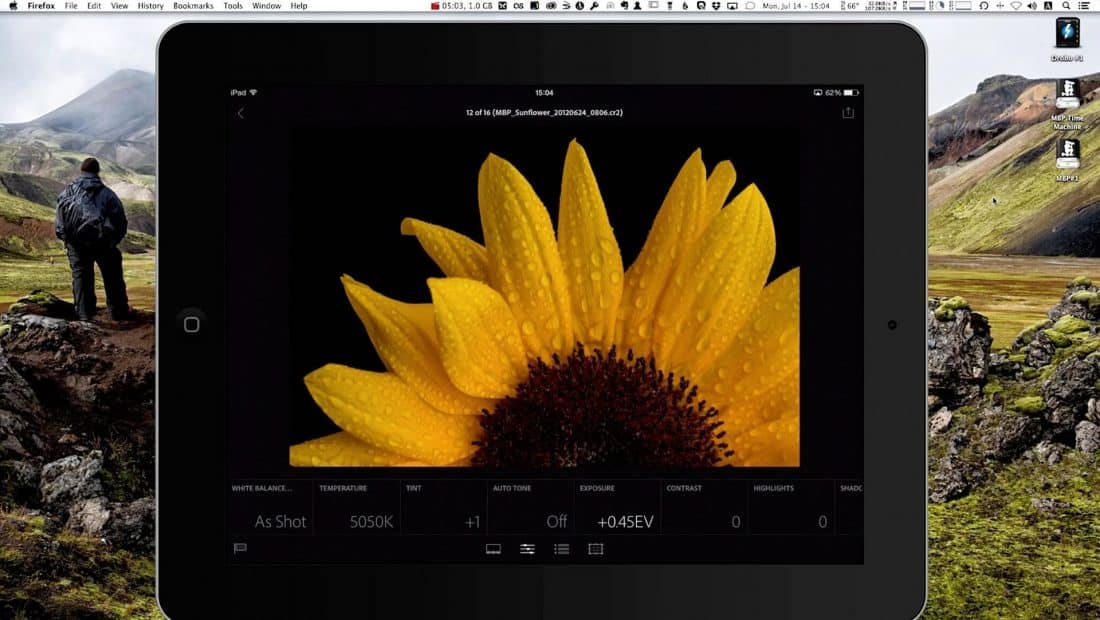Open the Bookmarks menu
The width and height of the screenshot is (1100, 620).
point(193,6)
